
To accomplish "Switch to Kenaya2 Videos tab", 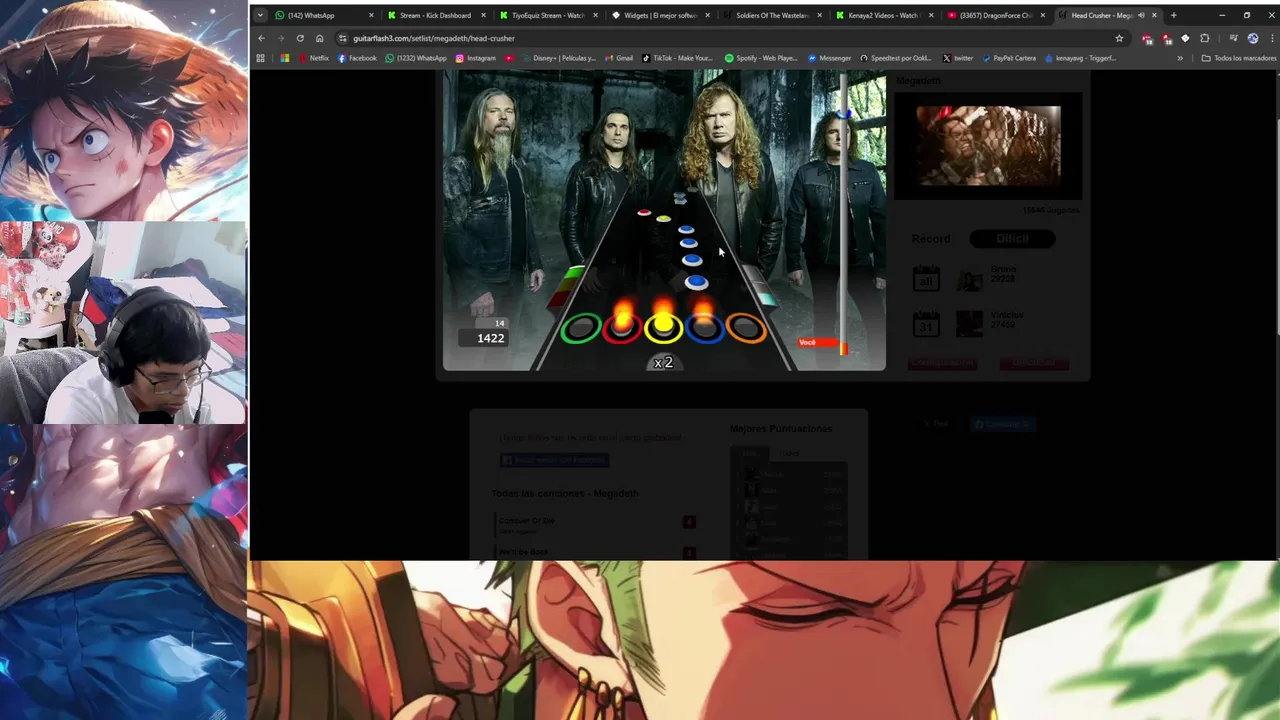I will [884, 15].
